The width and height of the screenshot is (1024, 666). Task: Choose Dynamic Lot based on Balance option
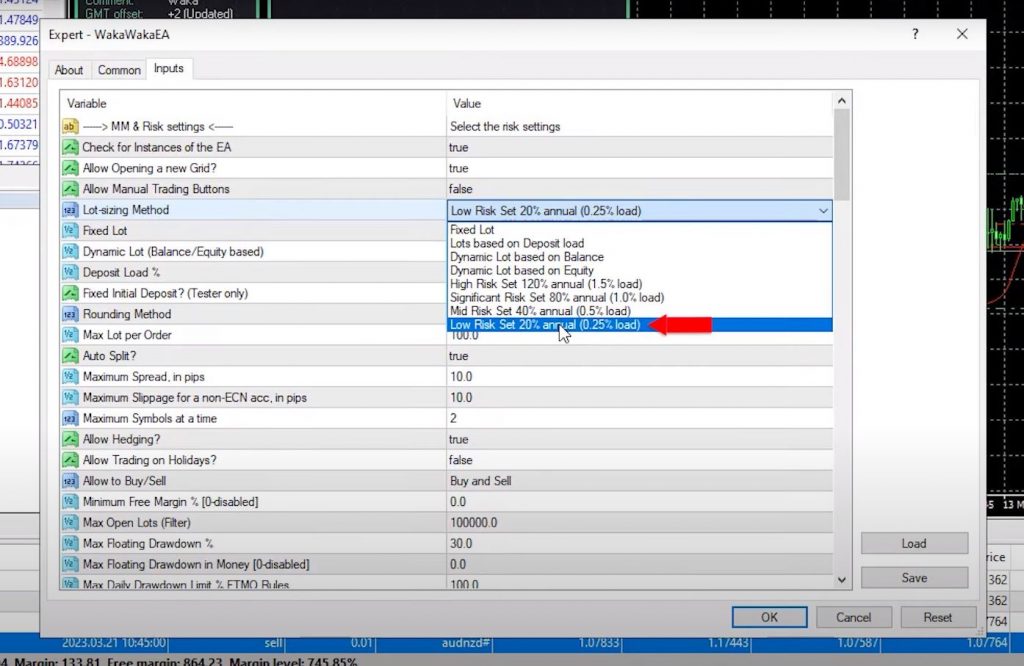[x=526, y=257]
